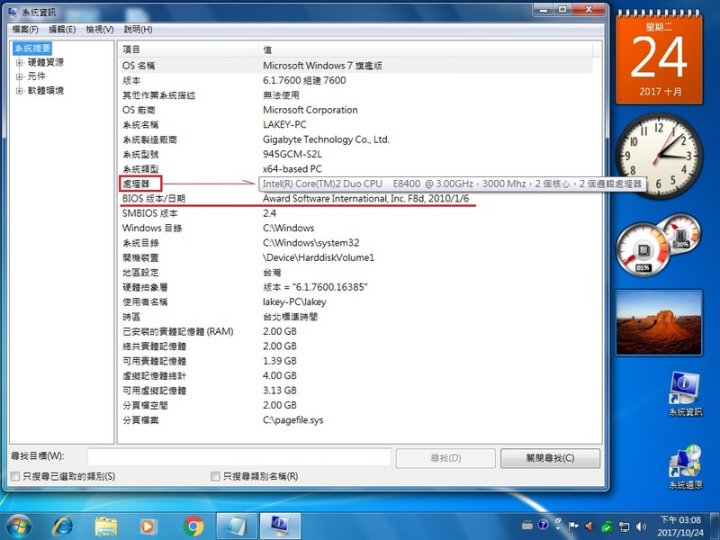The width and height of the screenshot is (720, 540).
Task: Select the 元件 tree label
Action: click(x=36, y=77)
